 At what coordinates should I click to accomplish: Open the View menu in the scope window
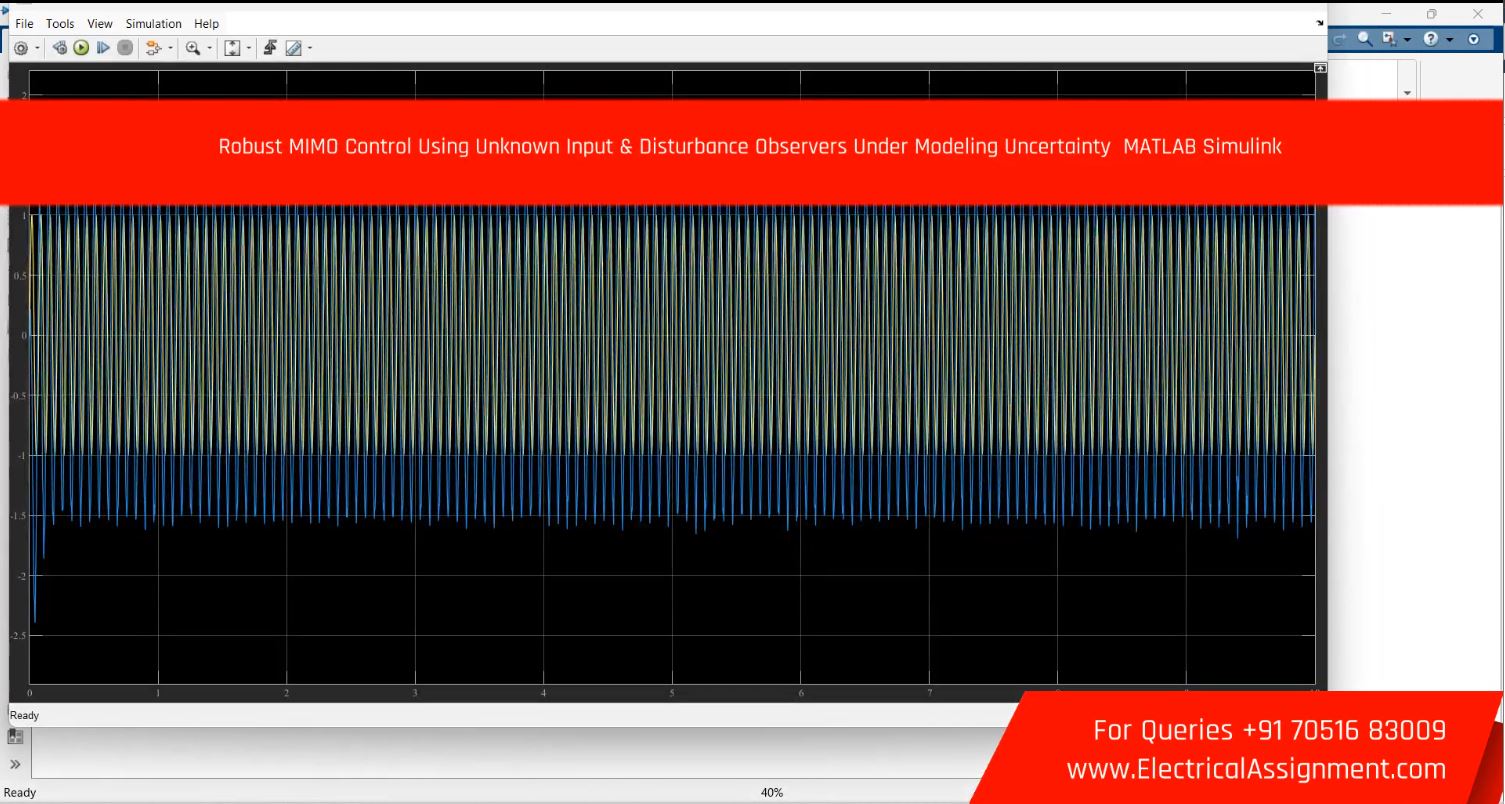click(x=100, y=24)
